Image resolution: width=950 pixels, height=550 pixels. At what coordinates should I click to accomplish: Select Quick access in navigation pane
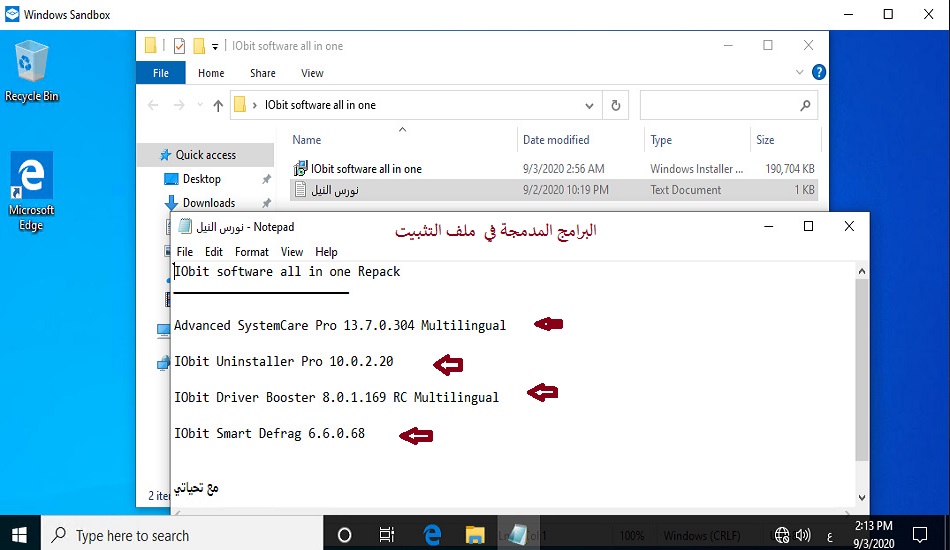206,154
